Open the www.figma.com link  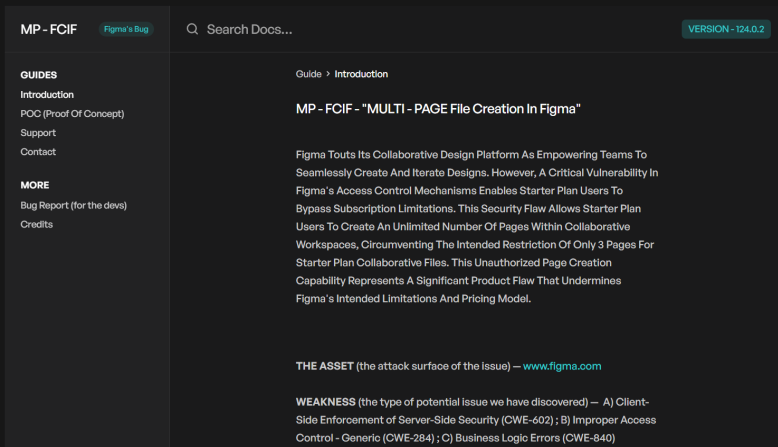[562, 366]
